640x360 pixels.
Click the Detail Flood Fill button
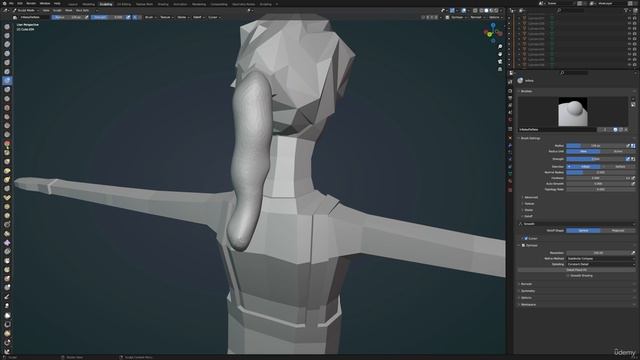click(576, 270)
